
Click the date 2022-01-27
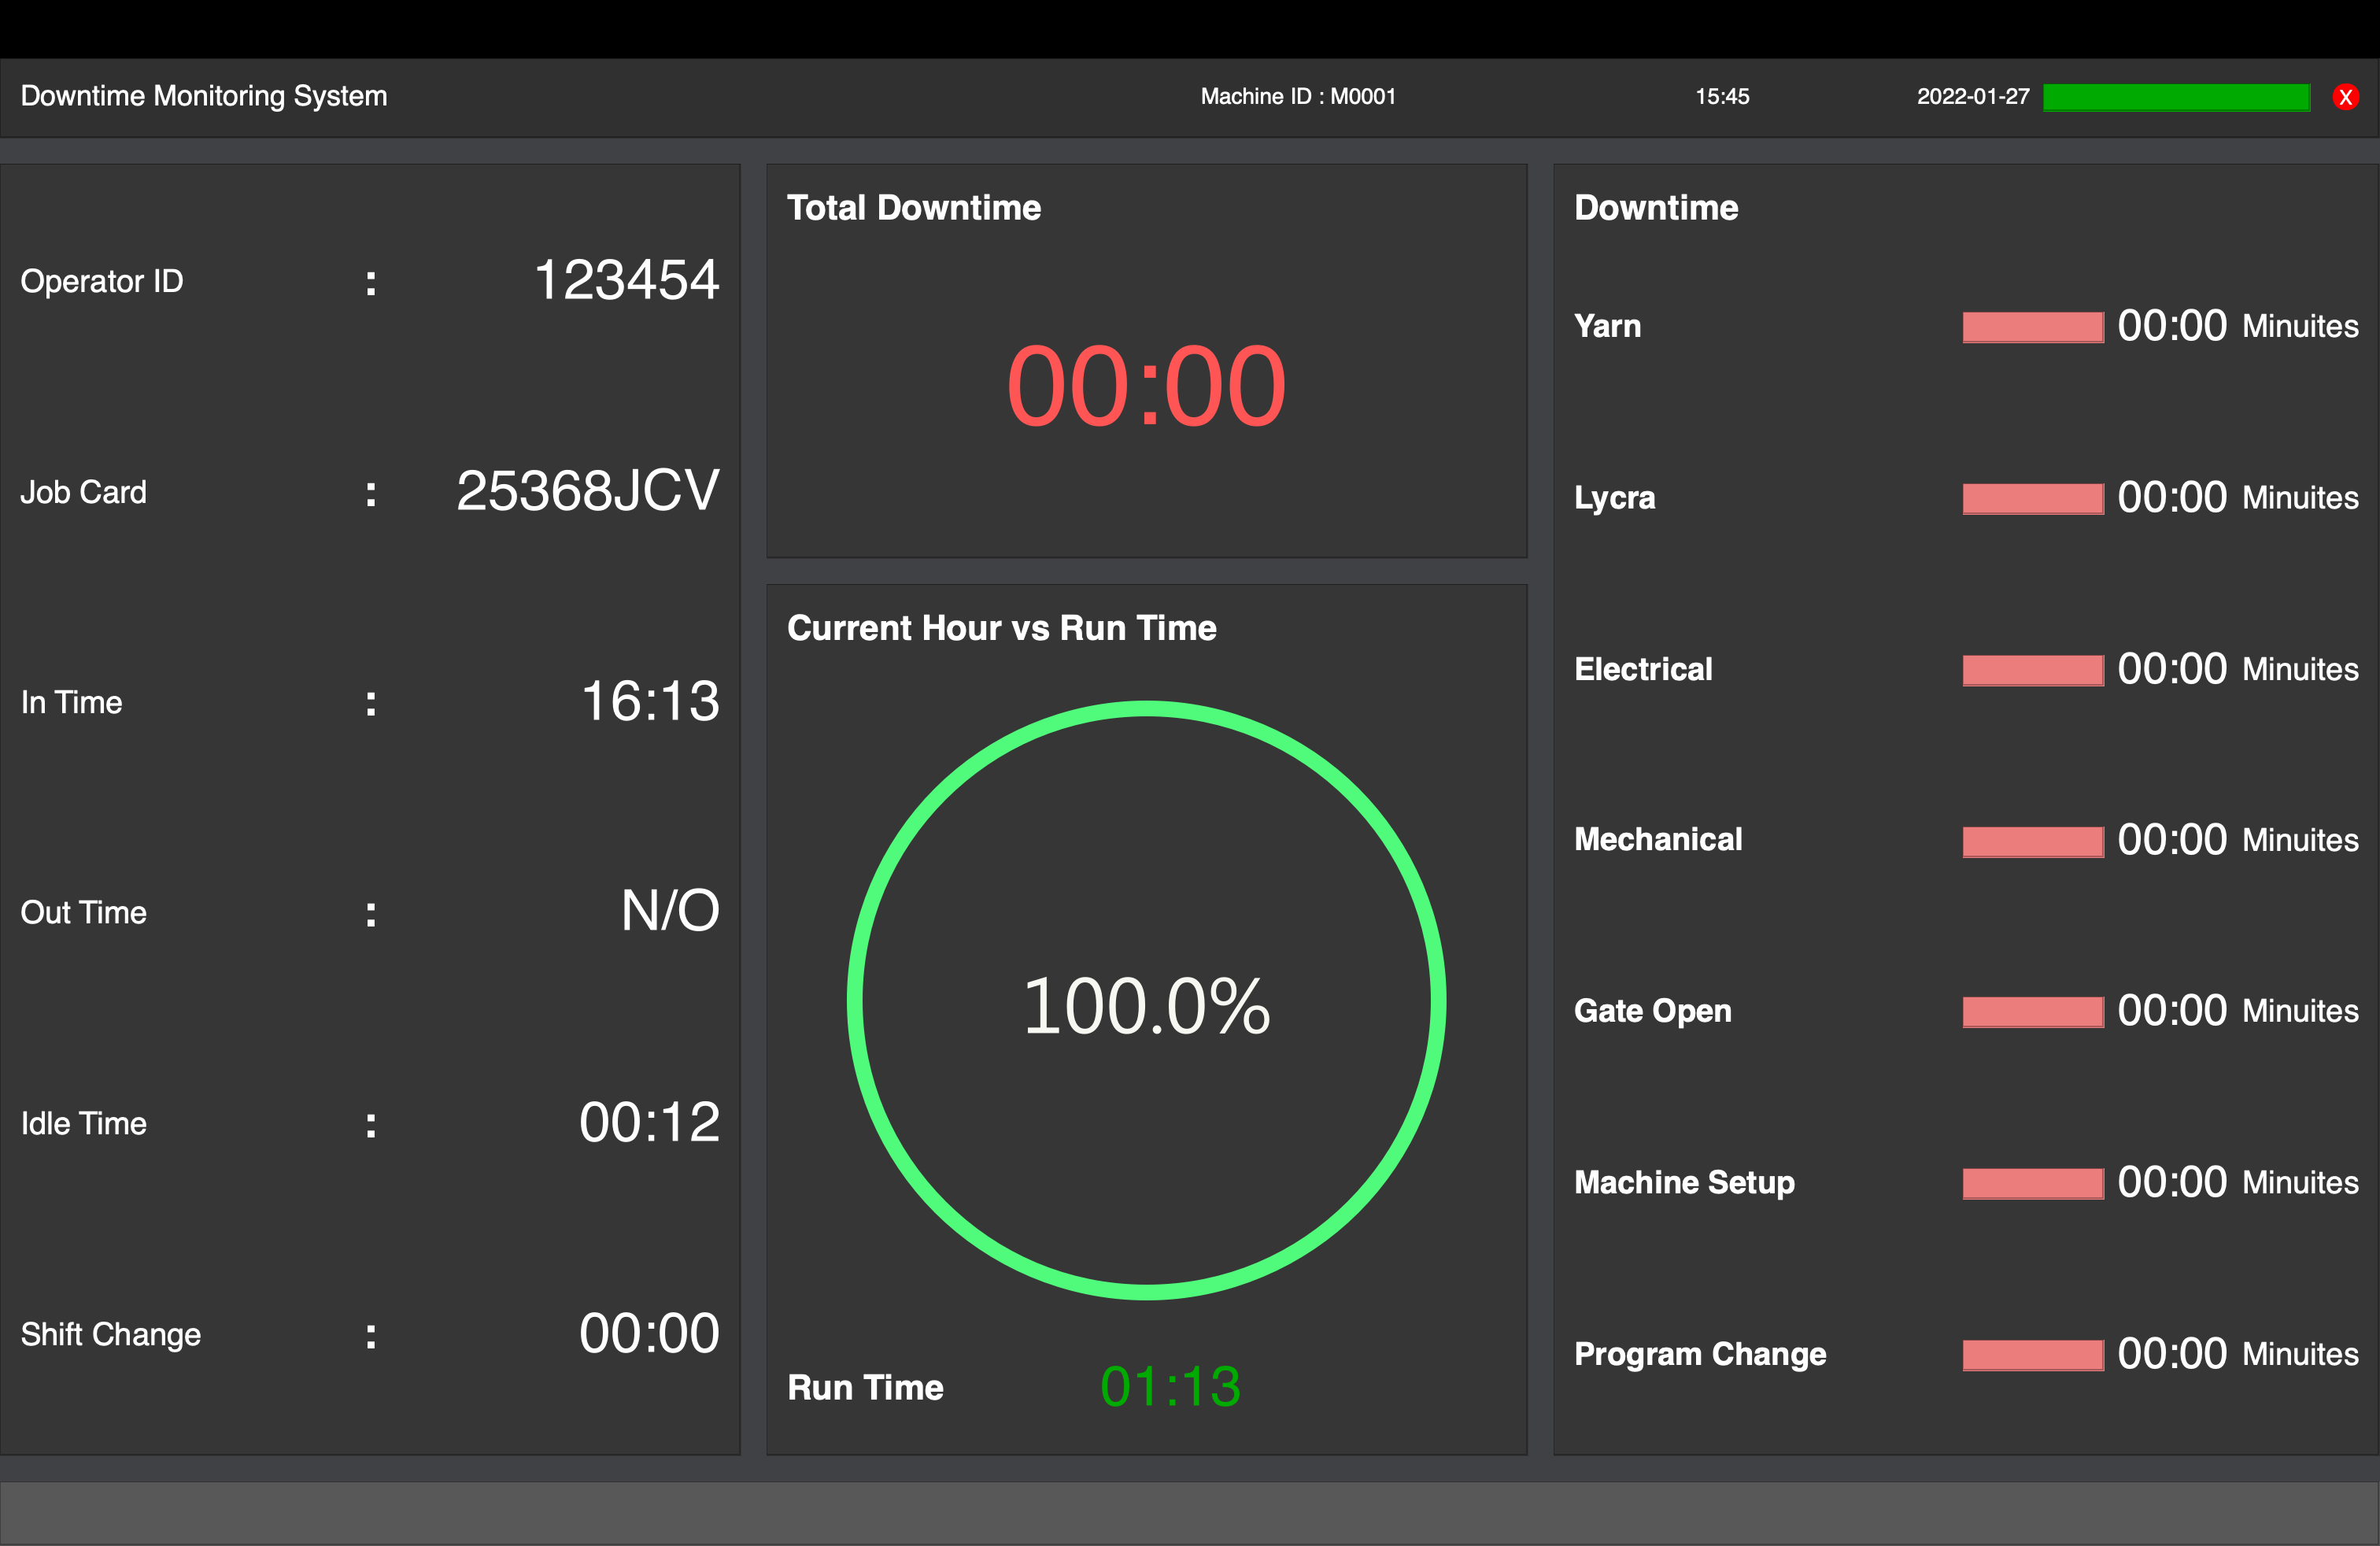pyautogui.click(x=1973, y=97)
